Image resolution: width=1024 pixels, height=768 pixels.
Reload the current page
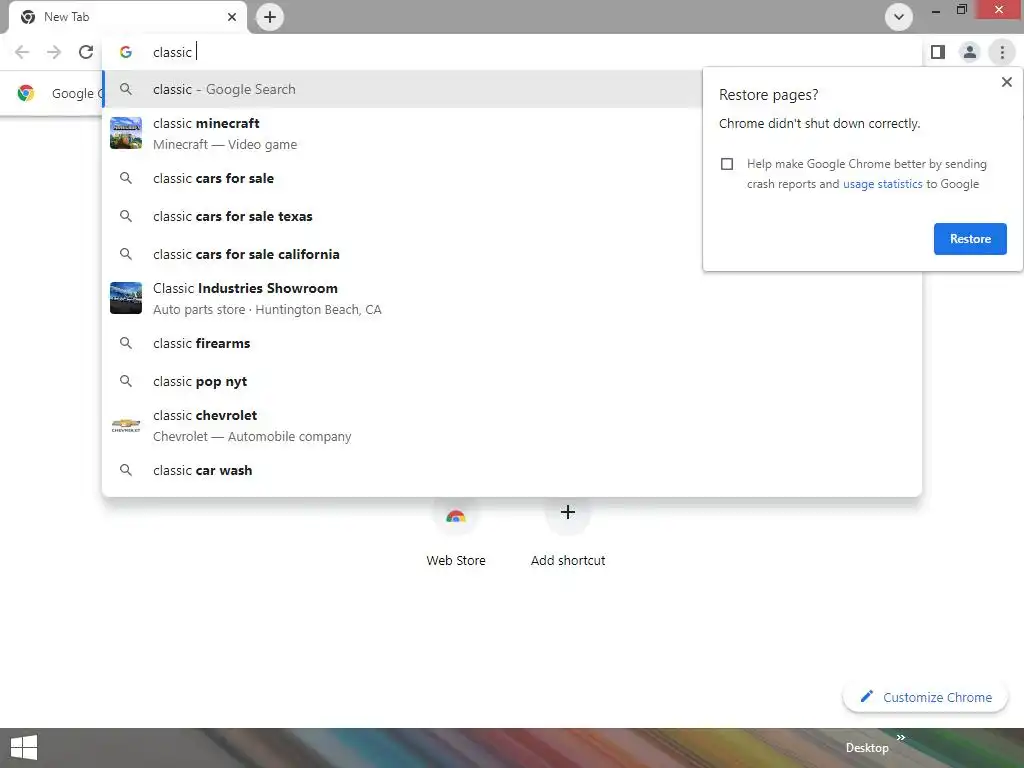(86, 52)
